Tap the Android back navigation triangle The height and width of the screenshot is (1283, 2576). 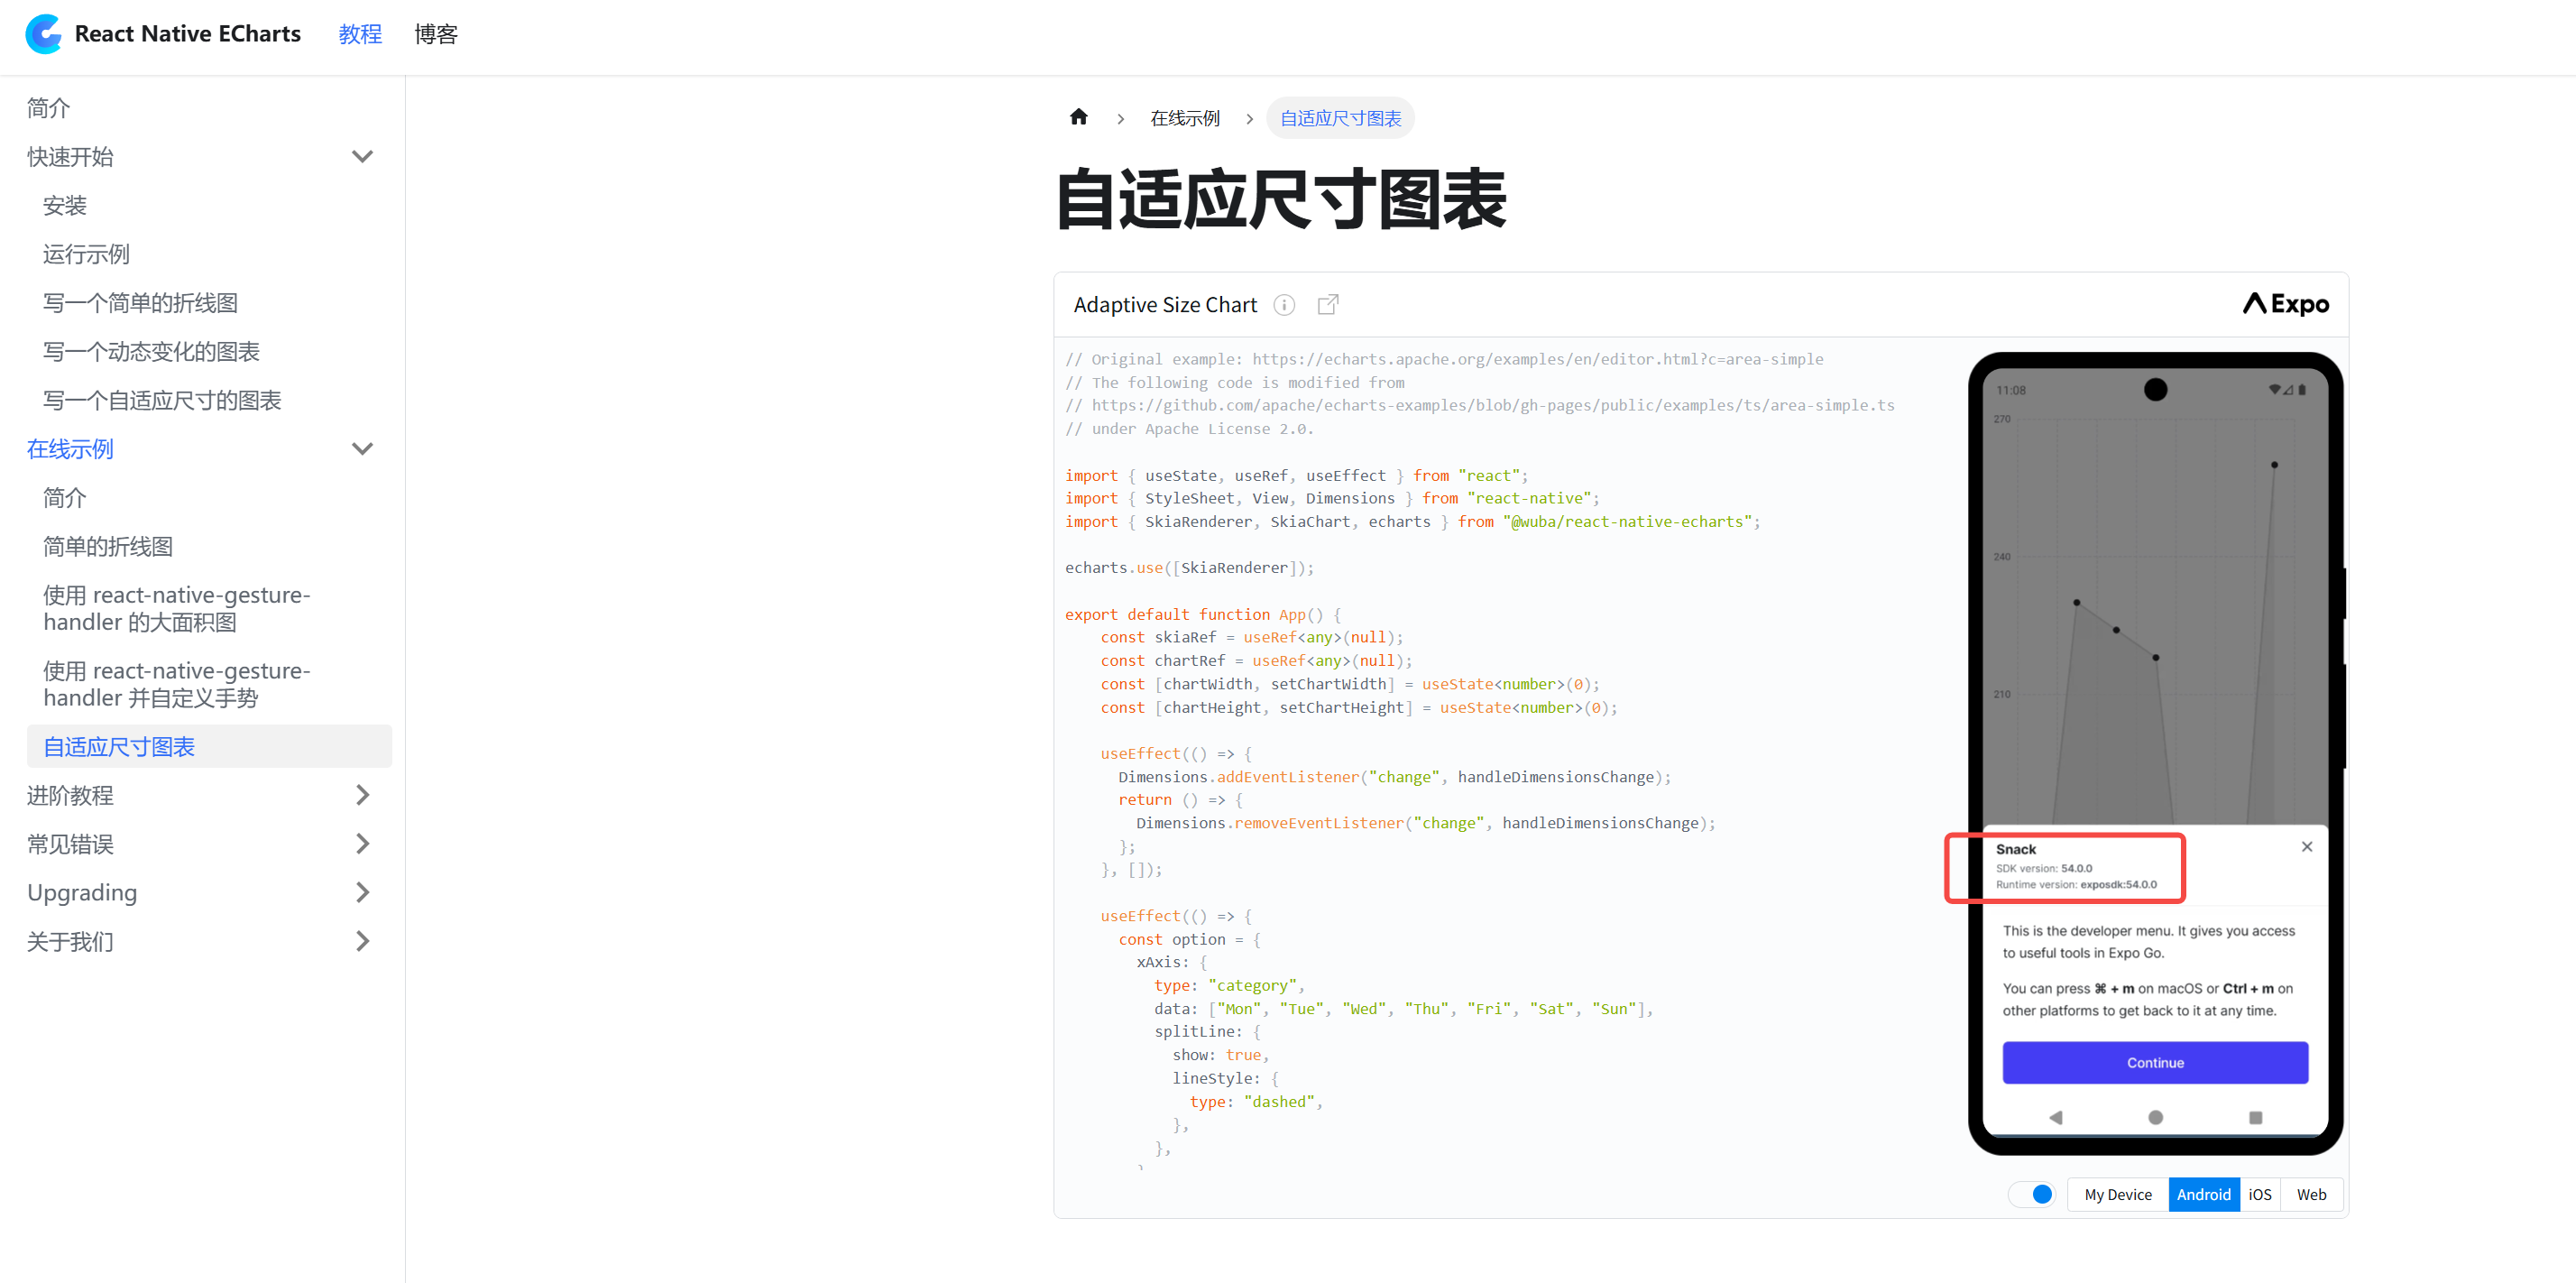point(2055,1117)
